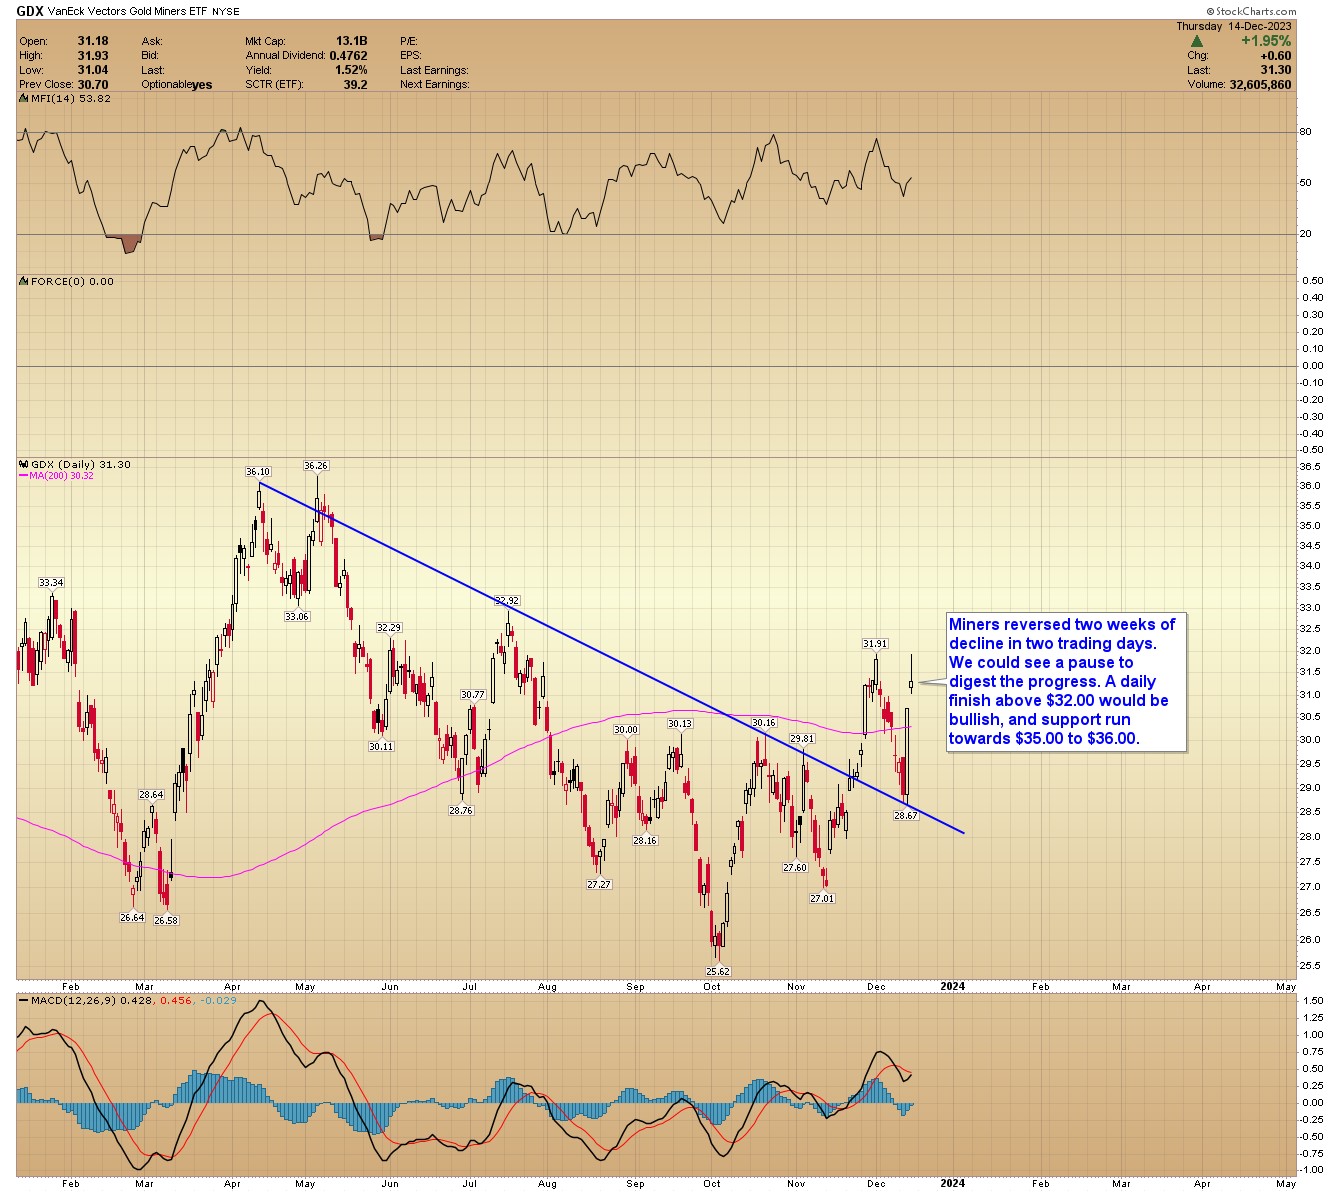Click the P/E label
Image resolution: width=1340 pixels, height=1192 pixels.
click(410, 41)
